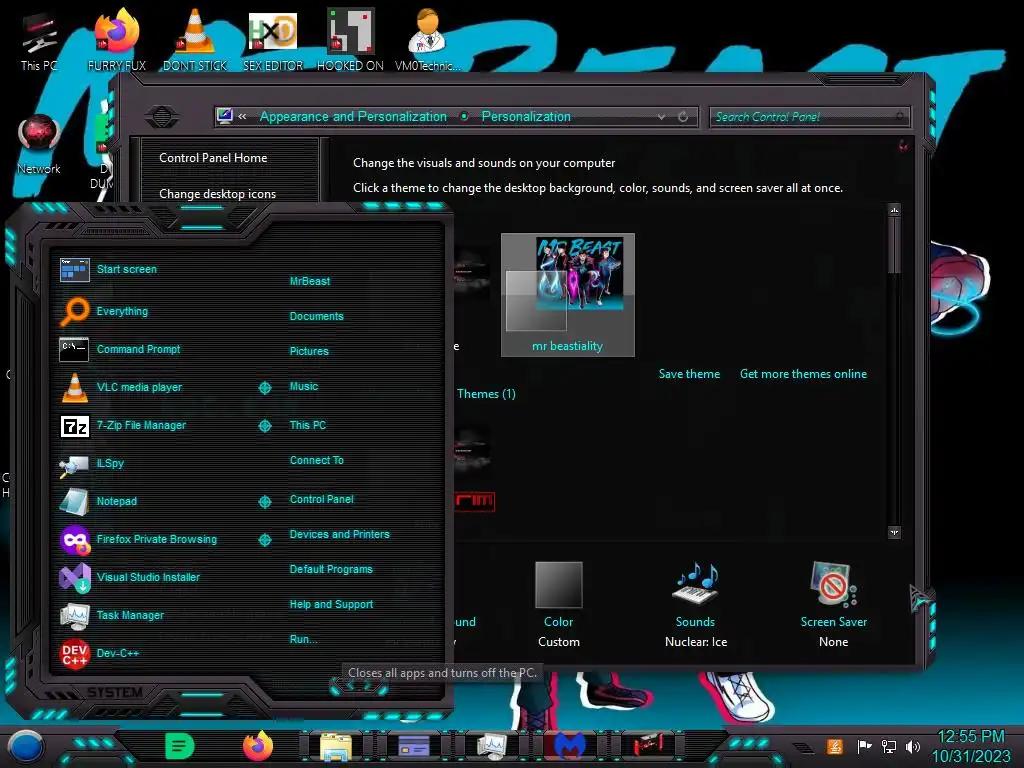Open Documents from start menu

tap(317, 316)
